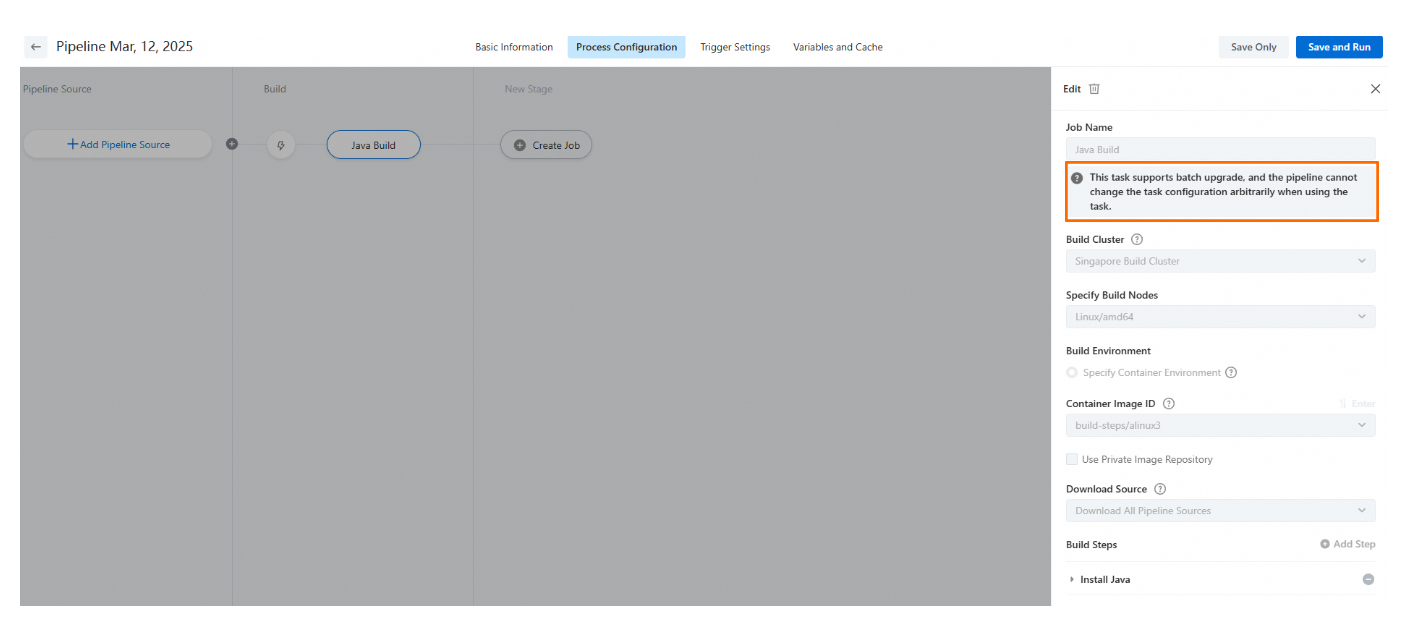Image resolution: width=1408 pixels, height=642 pixels.
Task: Open help for Build Cluster
Action: click(1137, 240)
